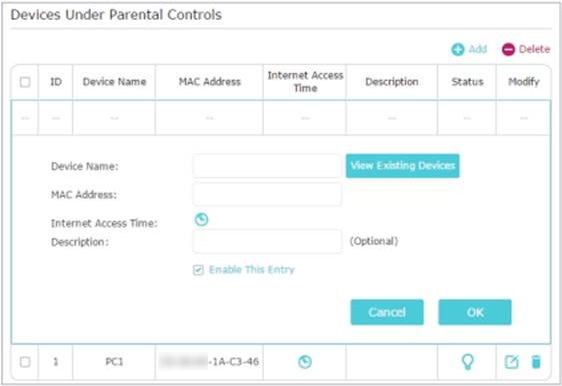Click the View Existing Devices button
This screenshot has height=386, width=562.
pyautogui.click(x=403, y=166)
